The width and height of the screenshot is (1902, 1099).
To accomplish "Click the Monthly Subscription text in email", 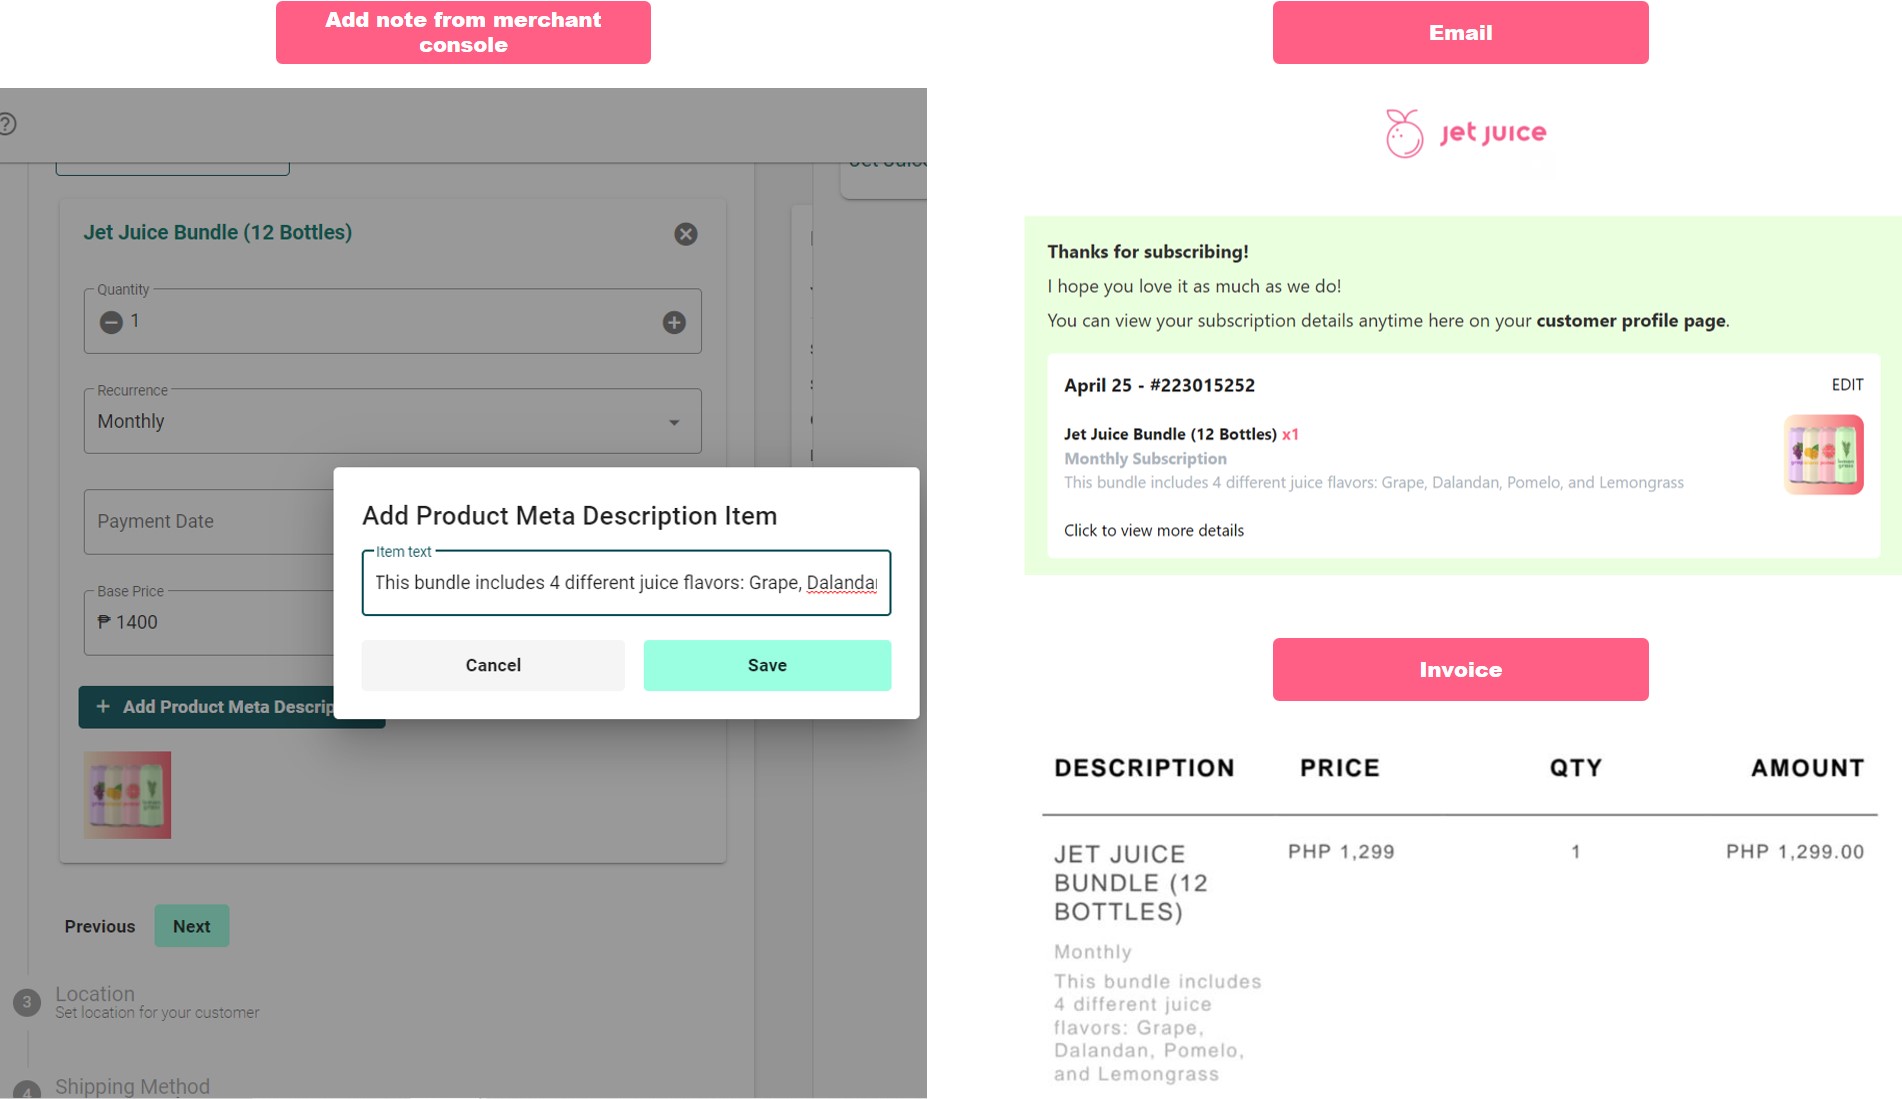I will [1145, 459].
